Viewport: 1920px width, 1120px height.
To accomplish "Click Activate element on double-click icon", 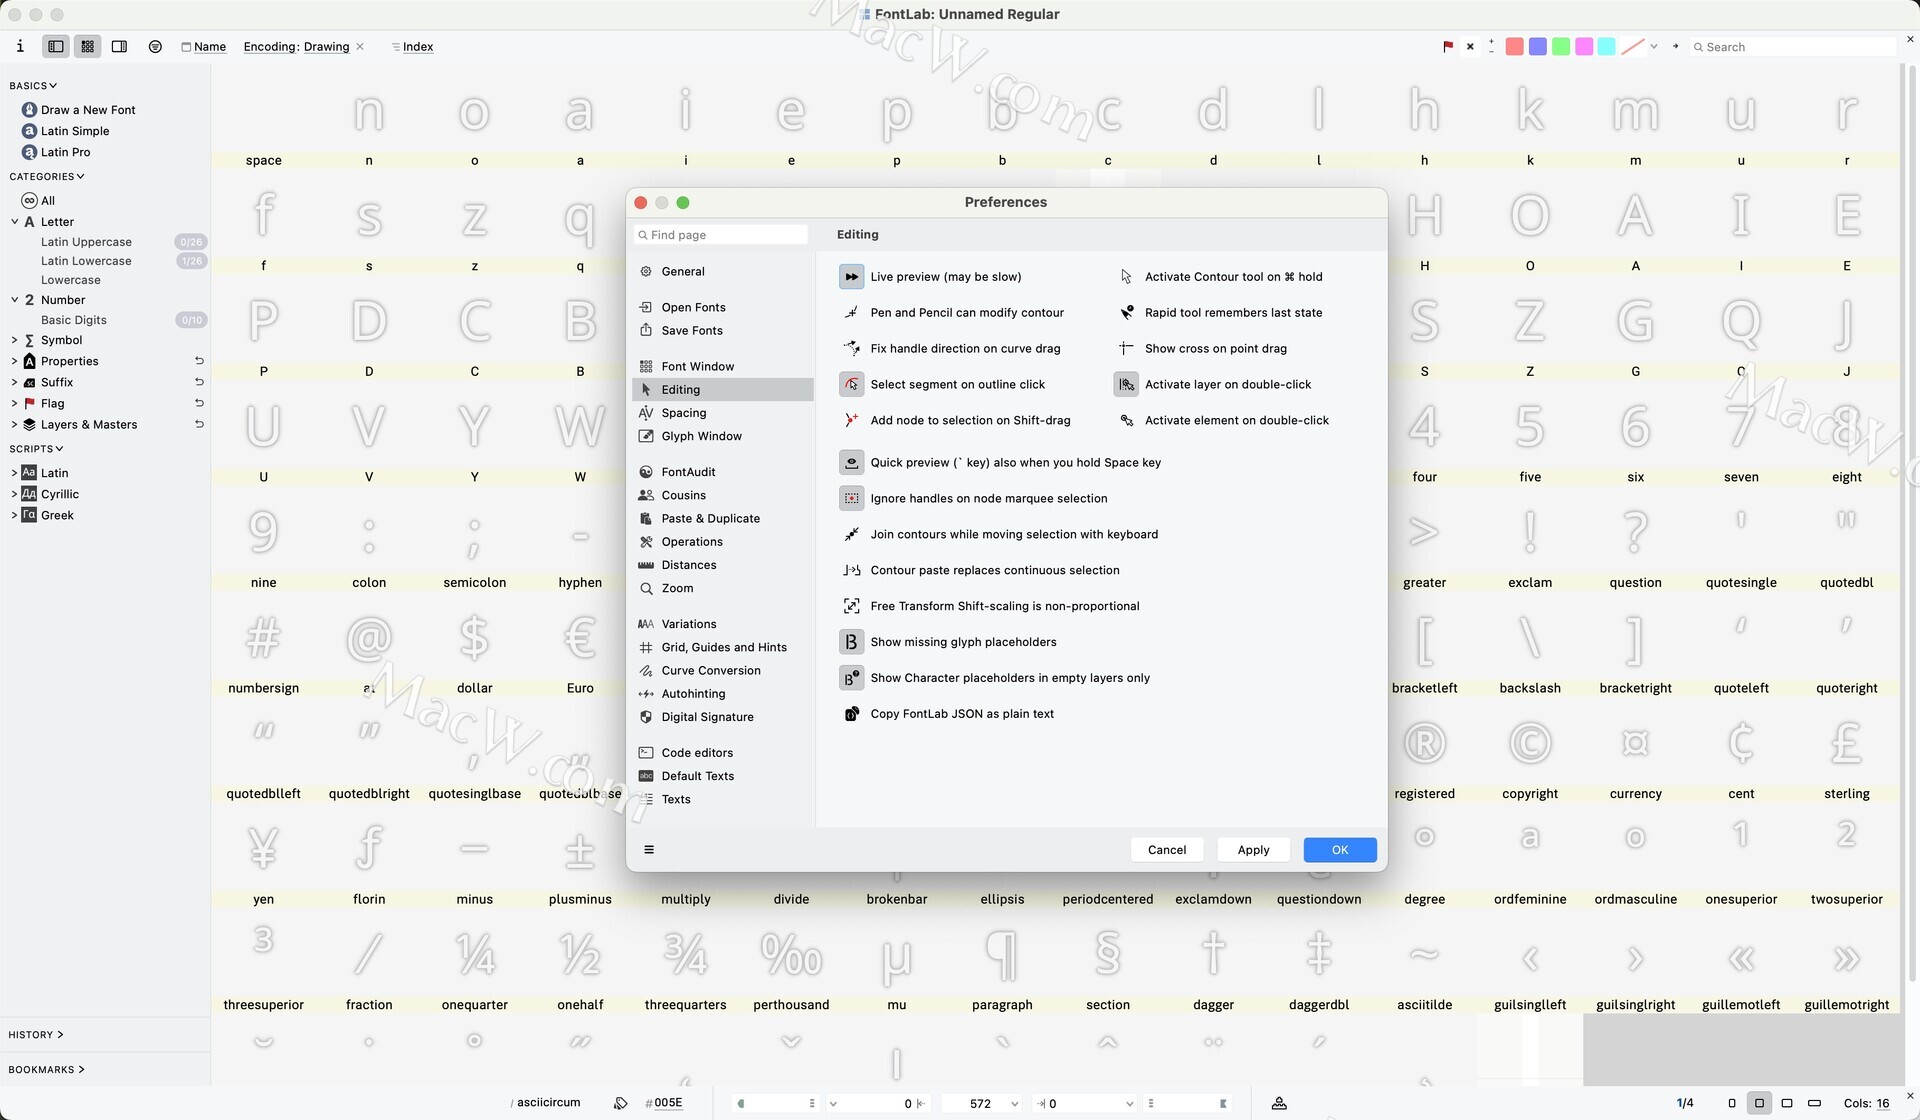I will click(1126, 421).
